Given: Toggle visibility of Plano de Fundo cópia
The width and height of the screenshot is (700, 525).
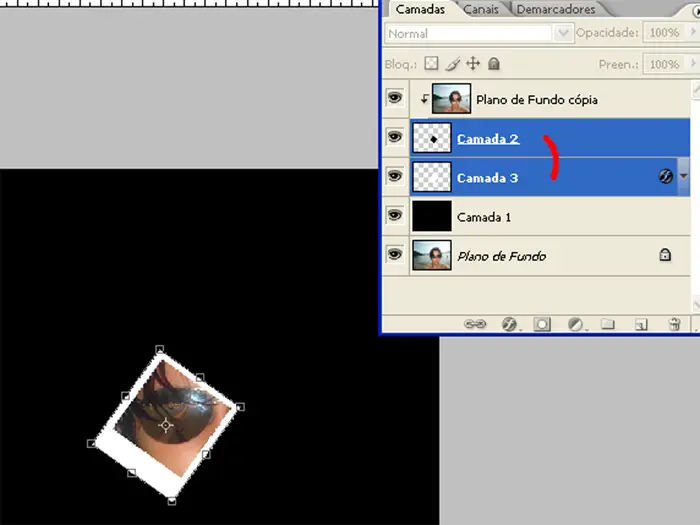Looking at the screenshot, I should coord(394,99).
